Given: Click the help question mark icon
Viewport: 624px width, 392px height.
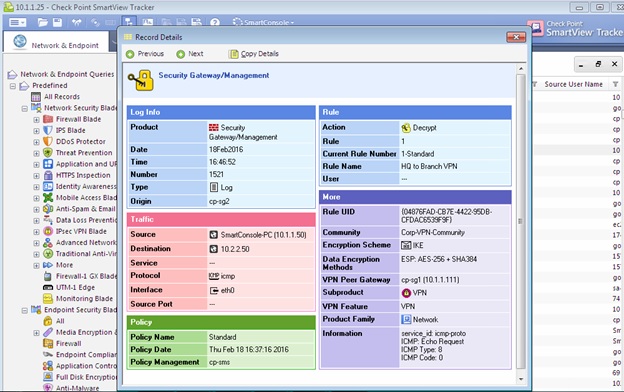Looking at the screenshot, I should click(215, 22).
